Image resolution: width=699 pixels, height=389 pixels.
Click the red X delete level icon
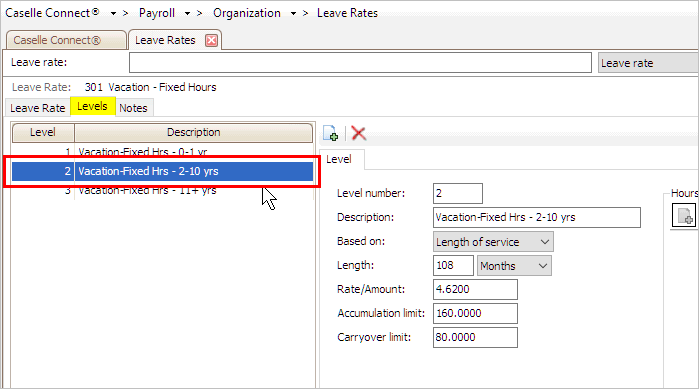tap(358, 133)
